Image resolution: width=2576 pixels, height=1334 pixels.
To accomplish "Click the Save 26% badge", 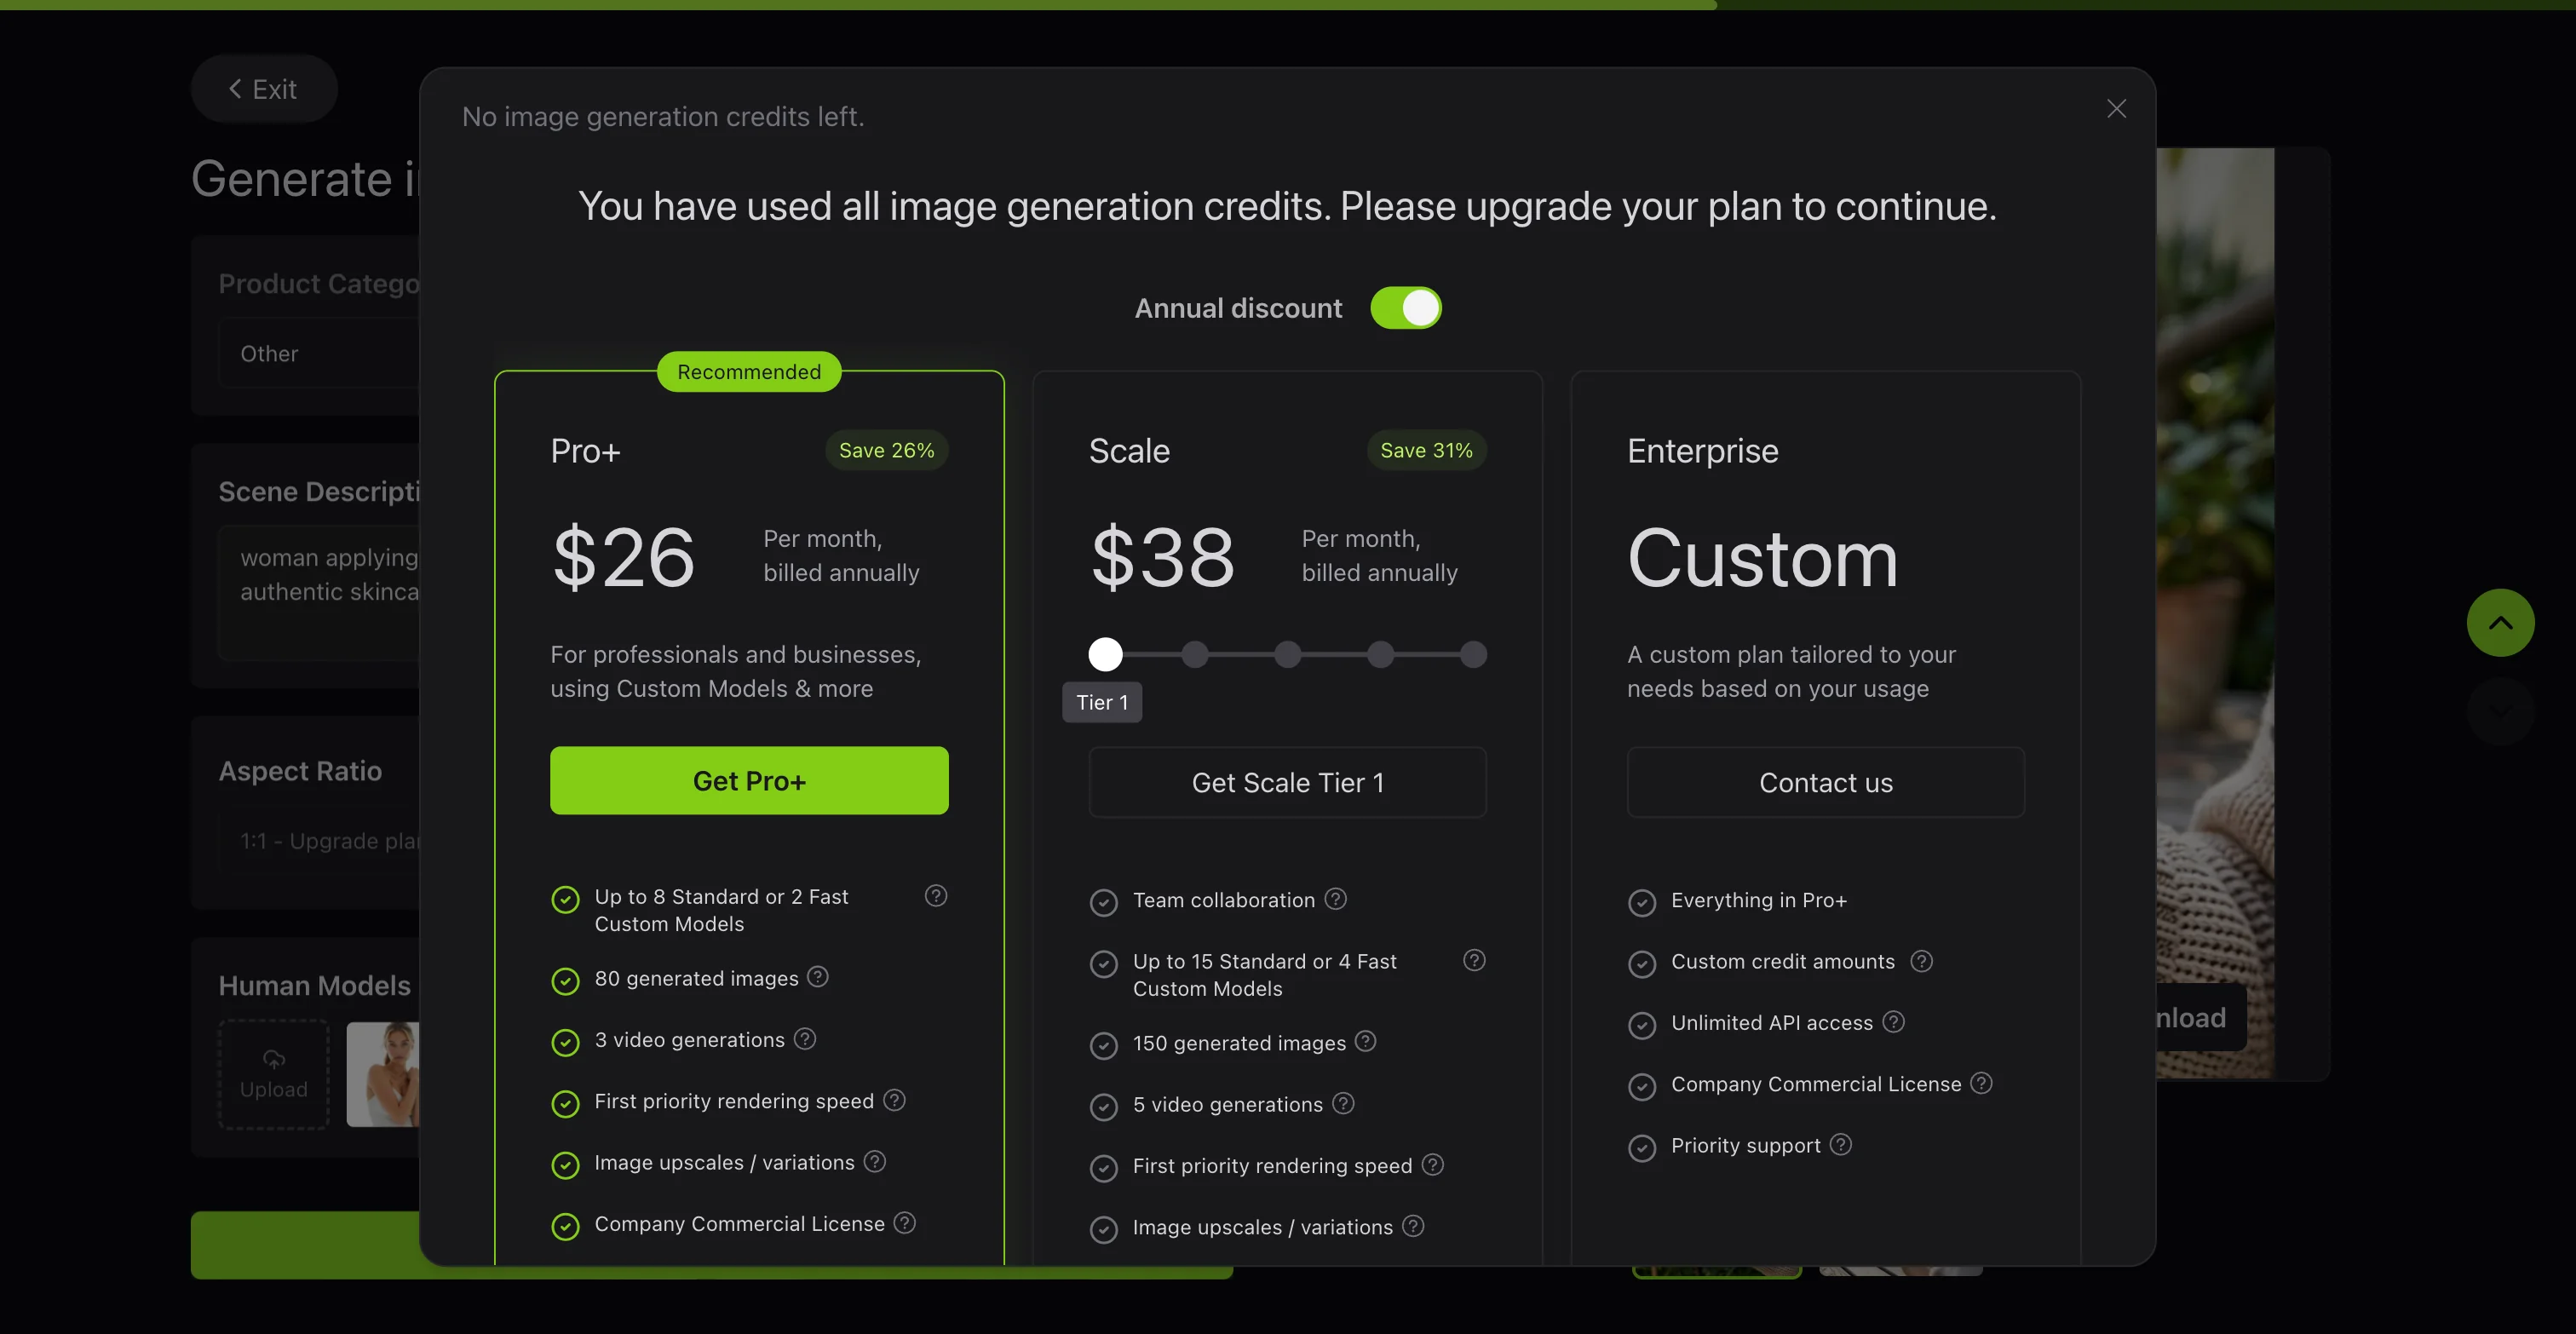I will point(886,450).
